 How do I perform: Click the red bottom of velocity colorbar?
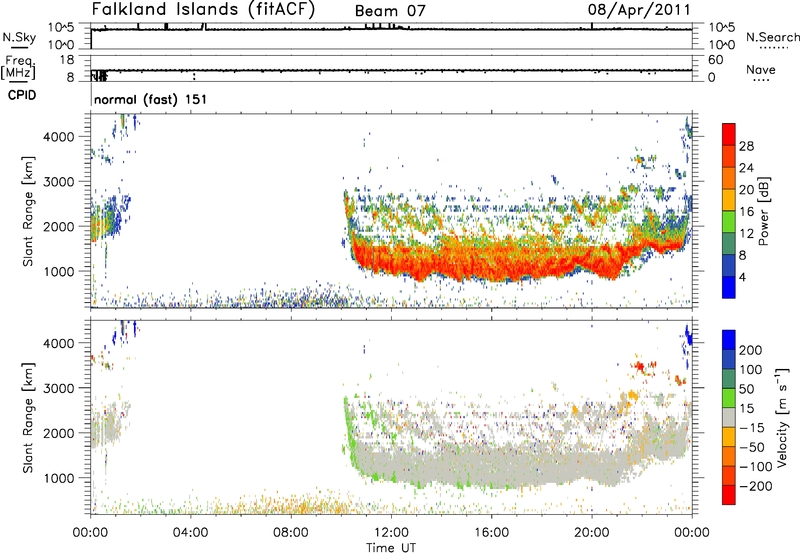(729, 495)
